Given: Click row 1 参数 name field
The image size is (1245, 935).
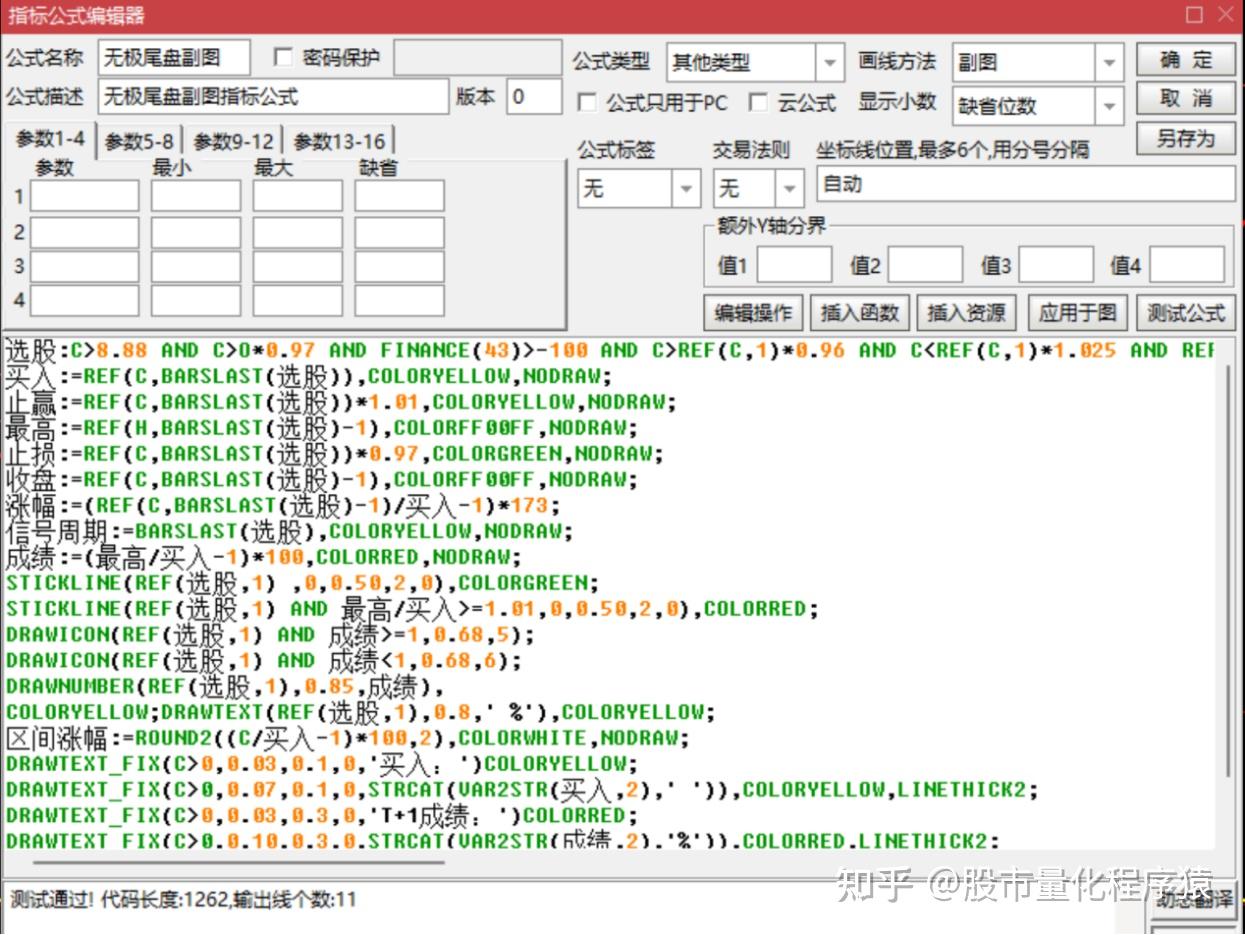Looking at the screenshot, I should 85,196.
